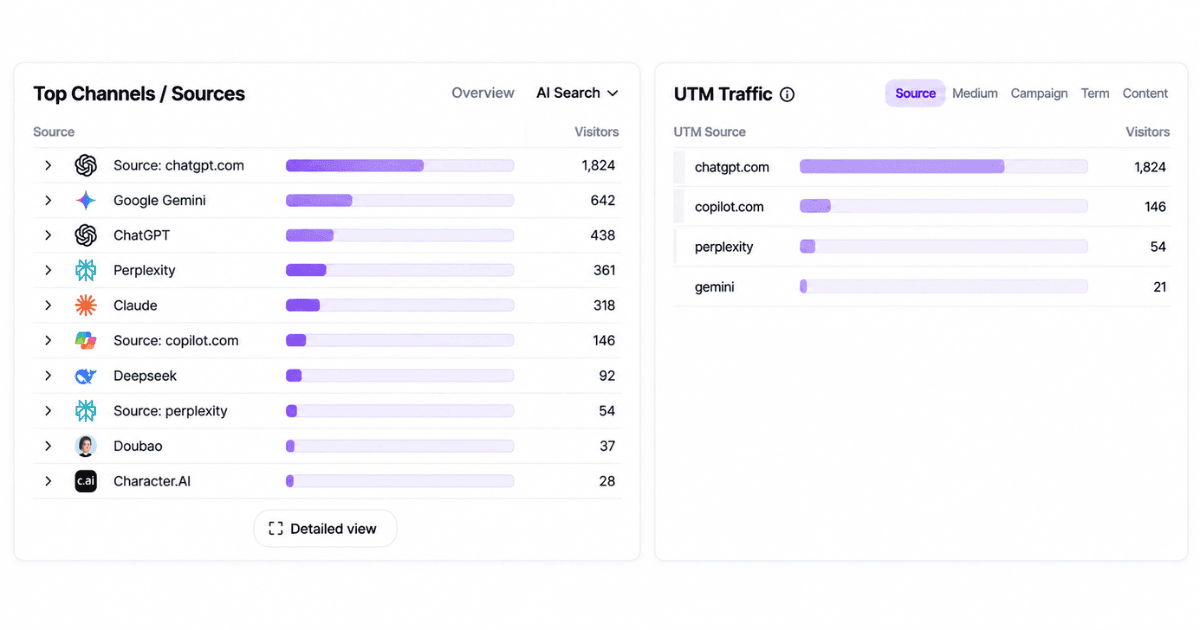Click the ChatGPT row logo icon

point(86,236)
